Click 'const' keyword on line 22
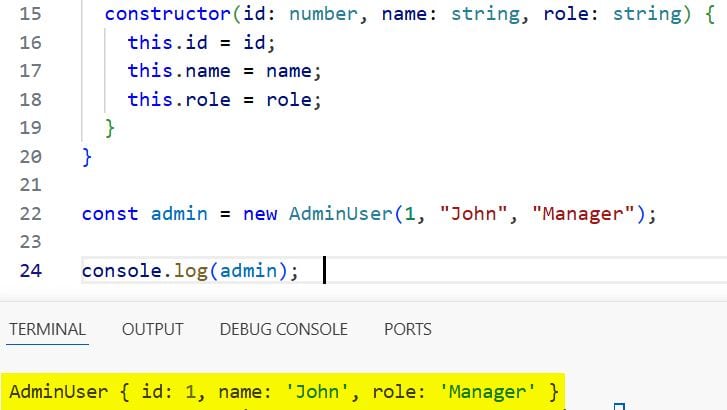Viewport: 727px width, 410px height. click(x=110, y=214)
